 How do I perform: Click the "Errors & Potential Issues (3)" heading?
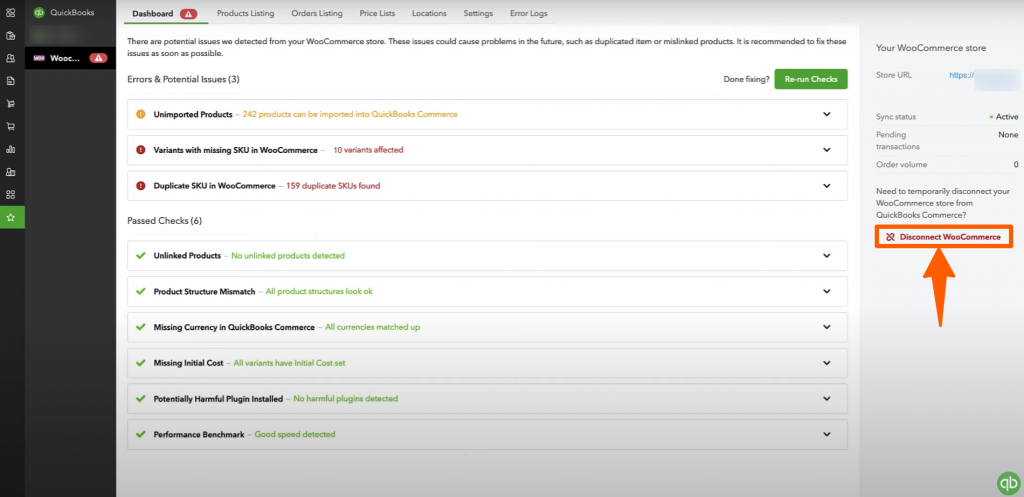click(x=184, y=79)
